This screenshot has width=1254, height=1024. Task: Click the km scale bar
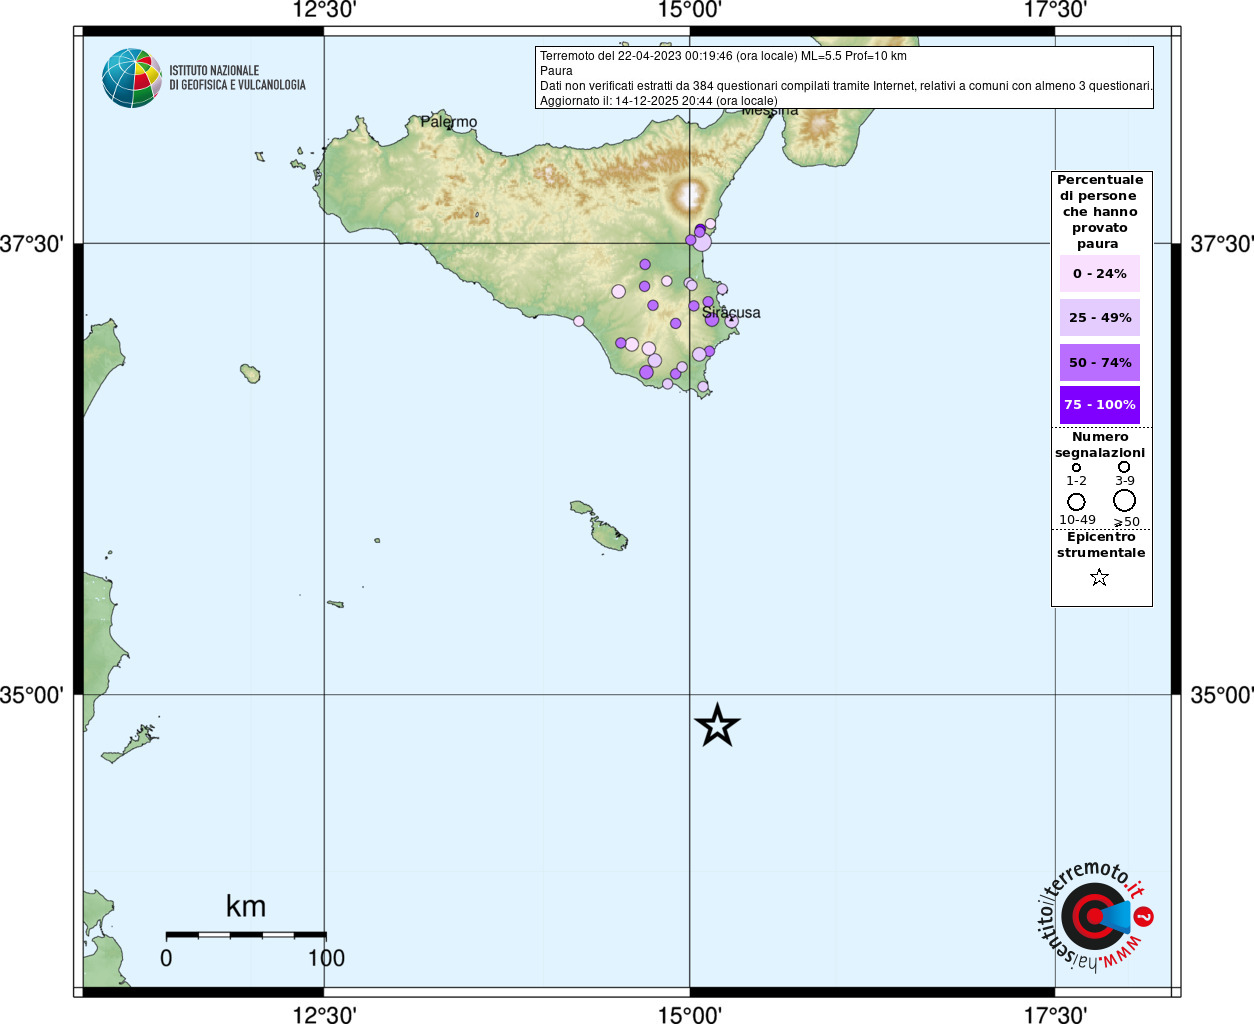246,935
